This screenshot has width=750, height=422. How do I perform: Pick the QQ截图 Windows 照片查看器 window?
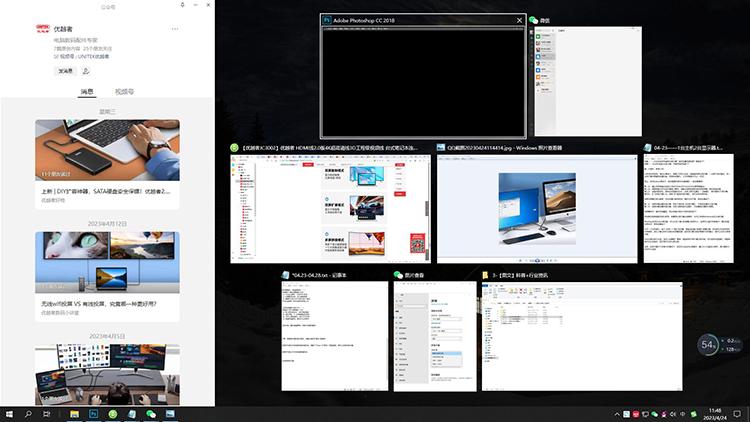click(x=535, y=207)
